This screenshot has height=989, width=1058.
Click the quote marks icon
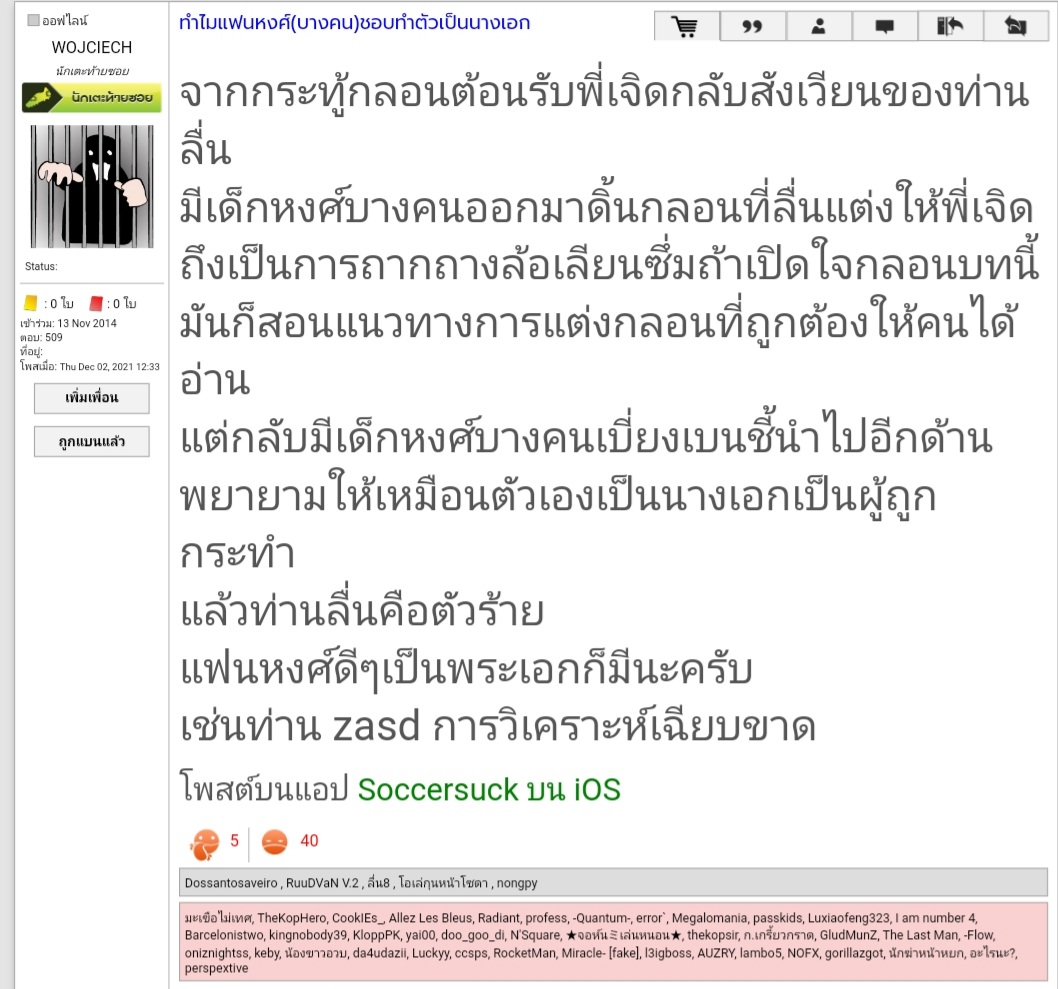click(752, 27)
